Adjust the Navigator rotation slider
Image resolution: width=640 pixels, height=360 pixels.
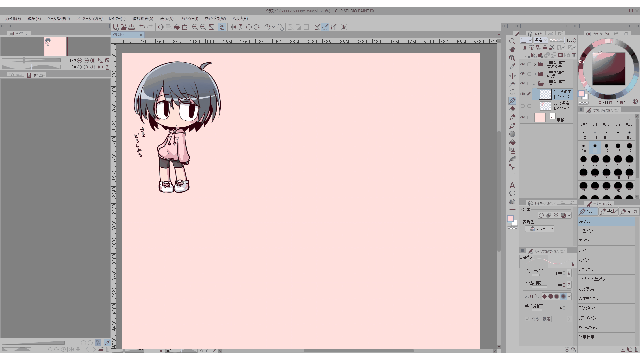[x=31, y=66]
